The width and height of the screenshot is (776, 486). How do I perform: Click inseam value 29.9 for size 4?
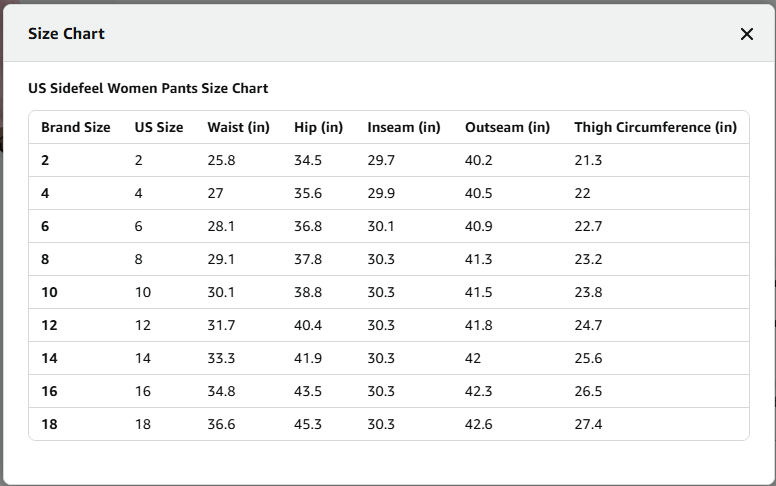pos(381,193)
